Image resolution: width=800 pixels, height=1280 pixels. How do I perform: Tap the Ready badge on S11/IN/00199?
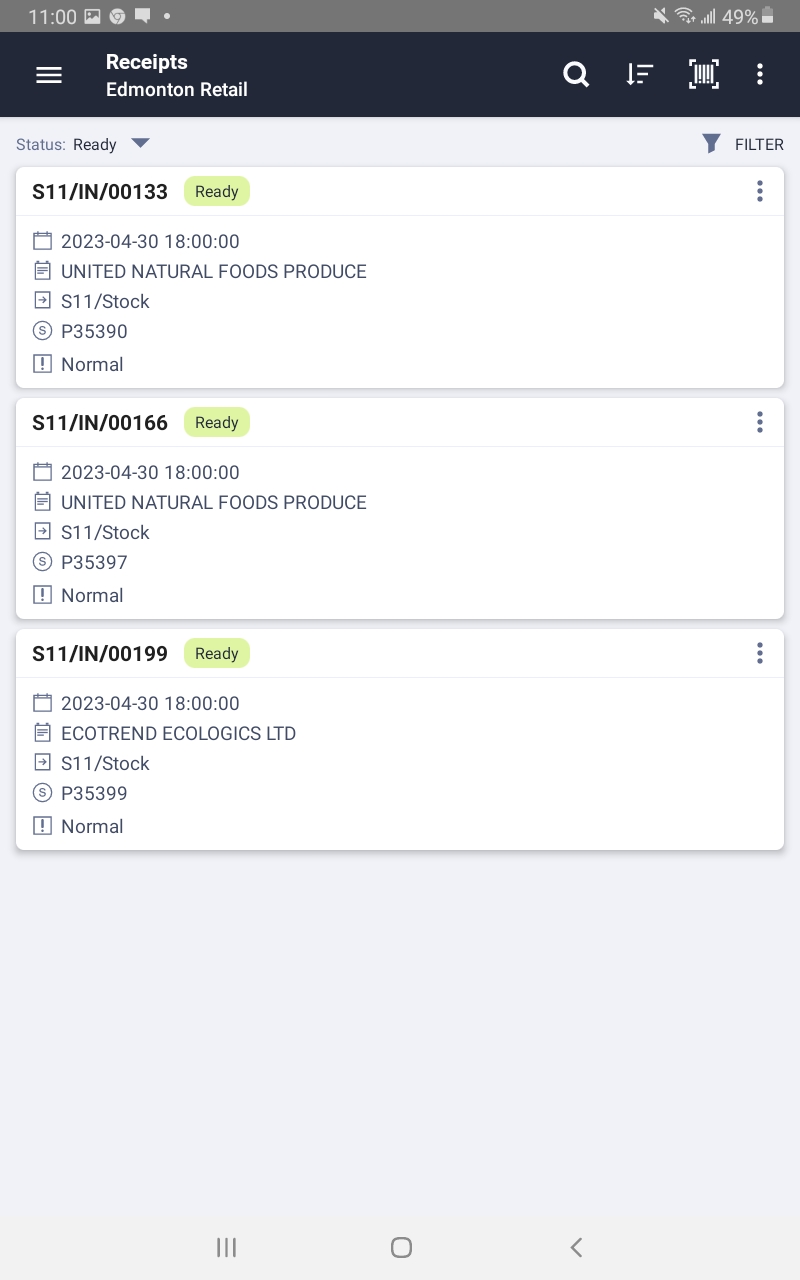pyautogui.click(x=217, y=653)
